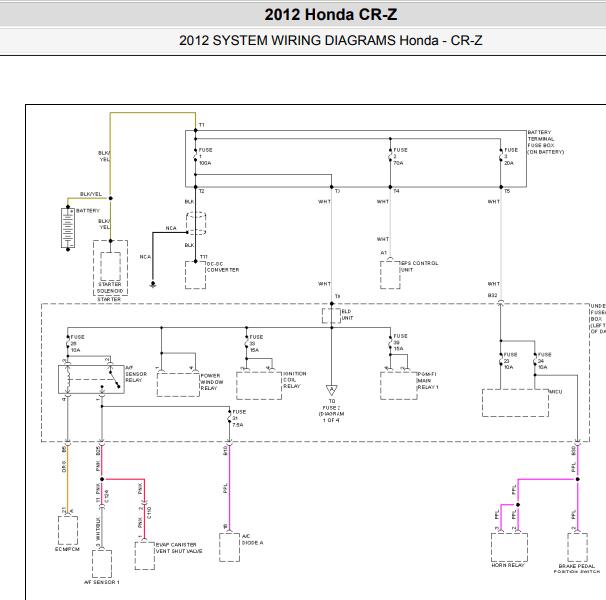
Task: Select the "2012 SYSTEM WIRING DIAGRAMS Honda - CR-Z" subtitle
Action: point(330,40)
